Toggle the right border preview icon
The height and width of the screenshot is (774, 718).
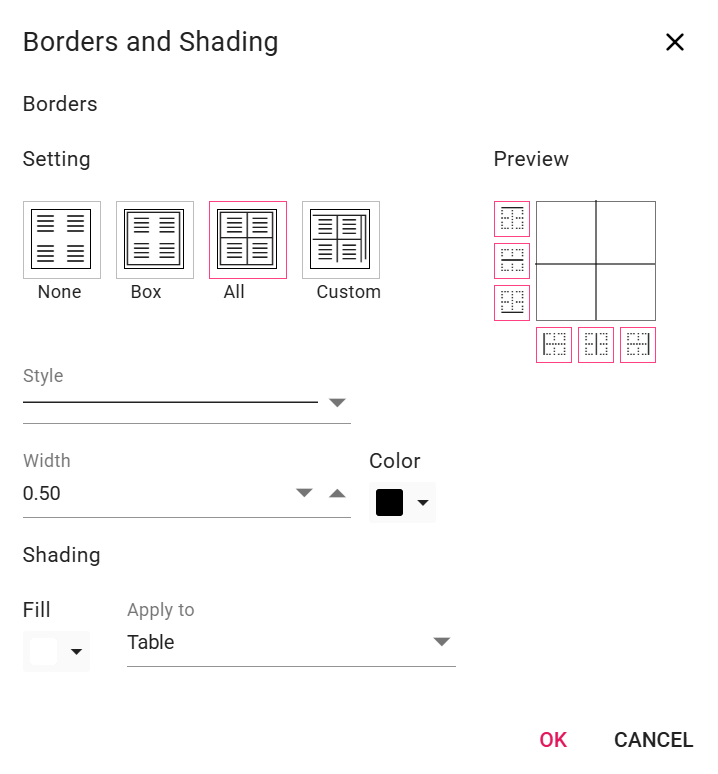[x=638, y=345]
